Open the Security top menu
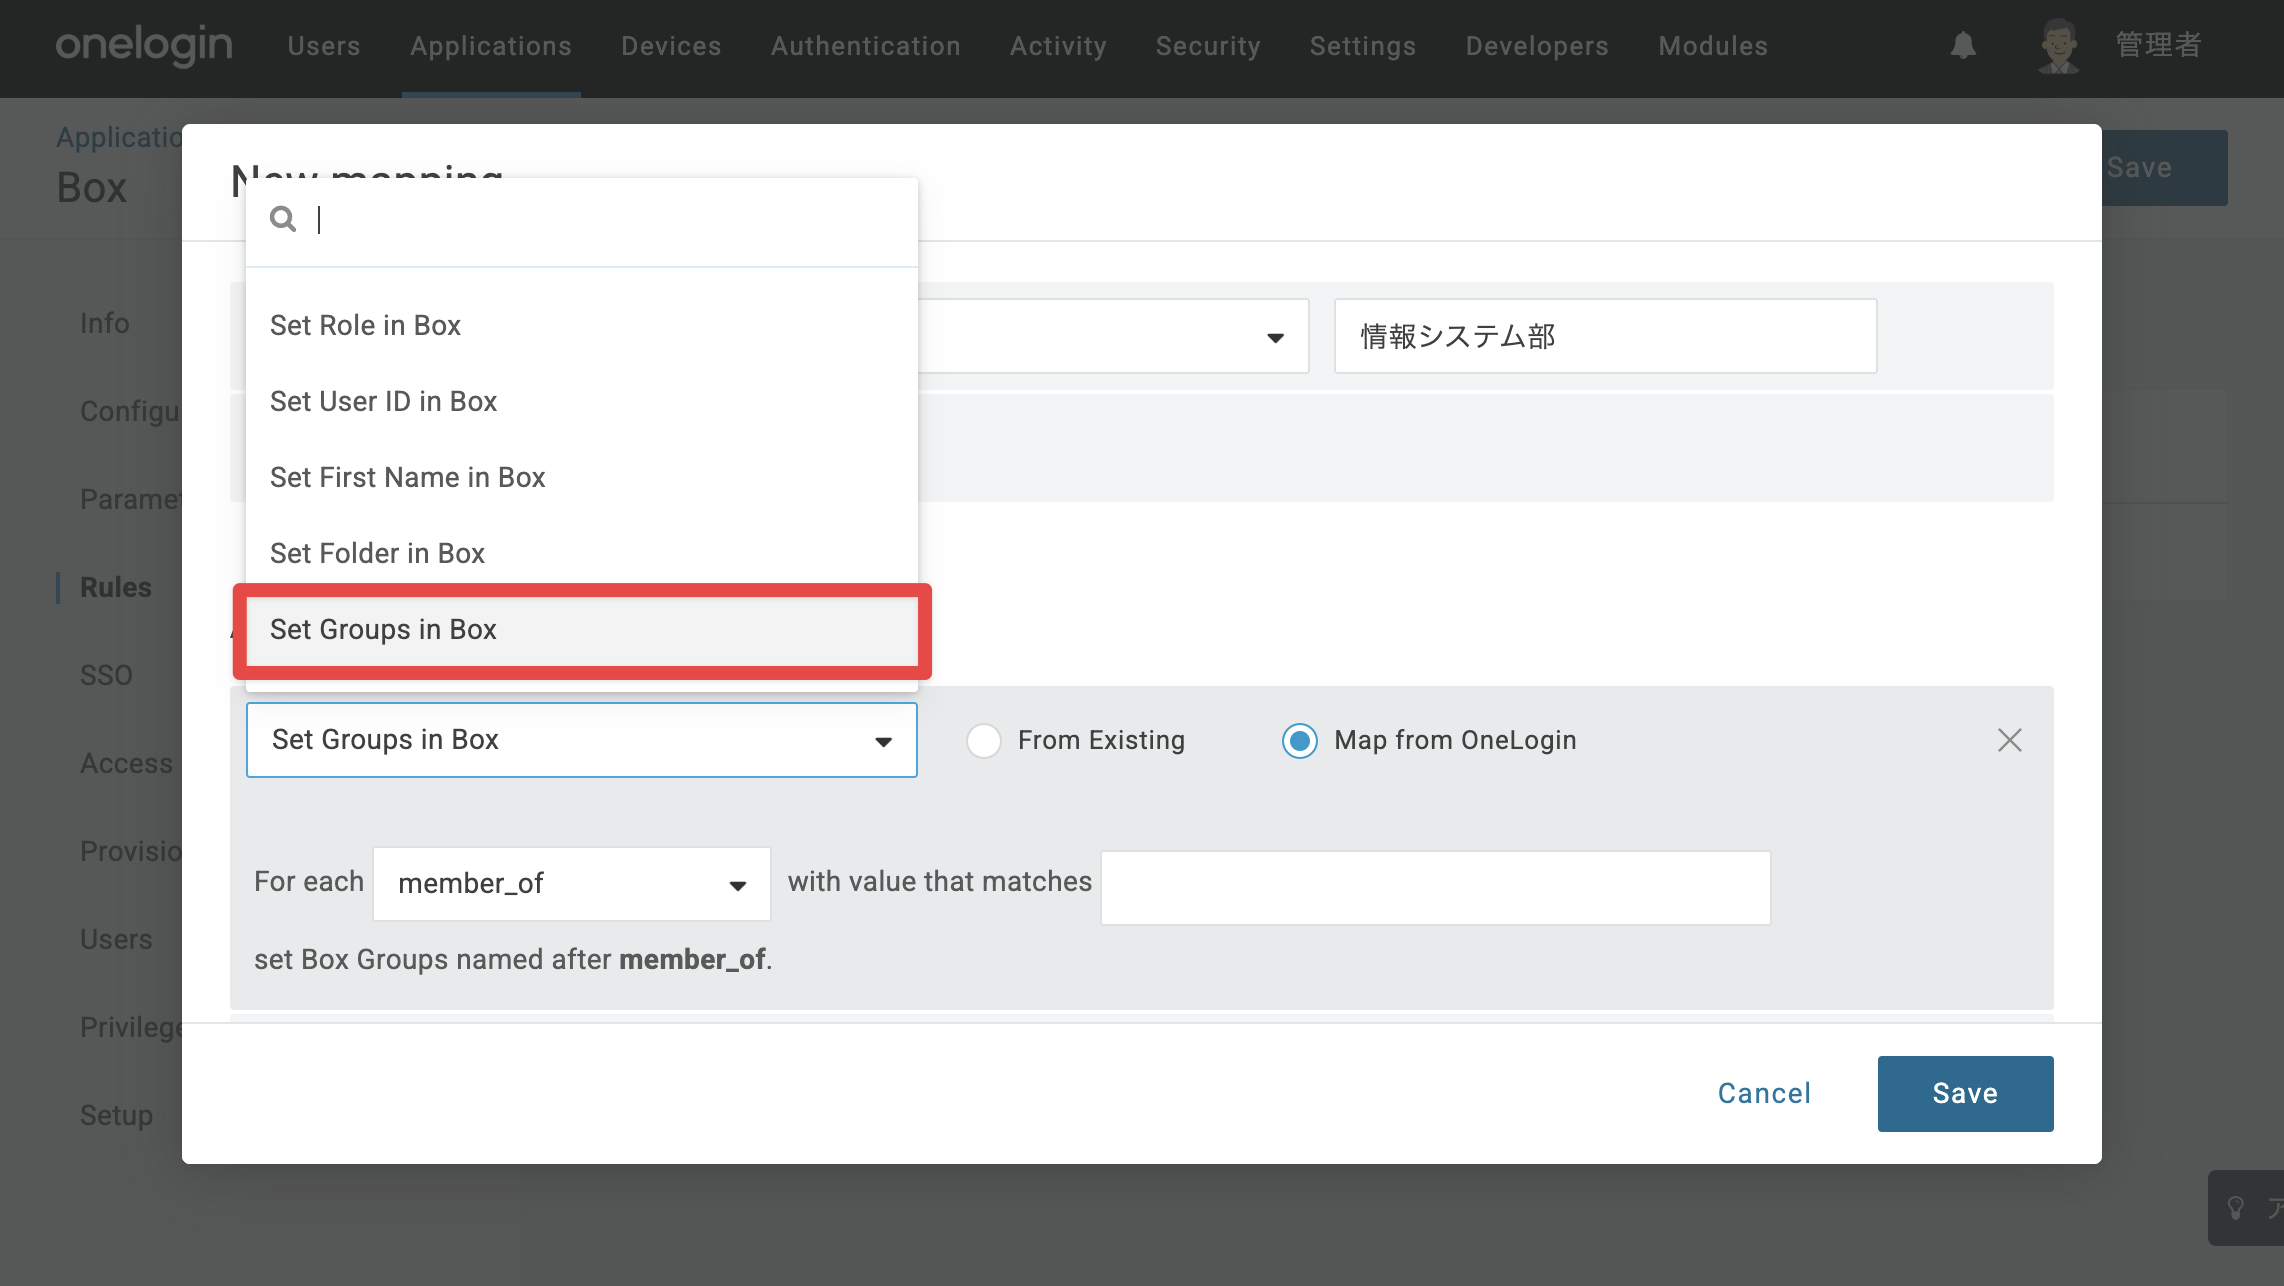 1208,46
